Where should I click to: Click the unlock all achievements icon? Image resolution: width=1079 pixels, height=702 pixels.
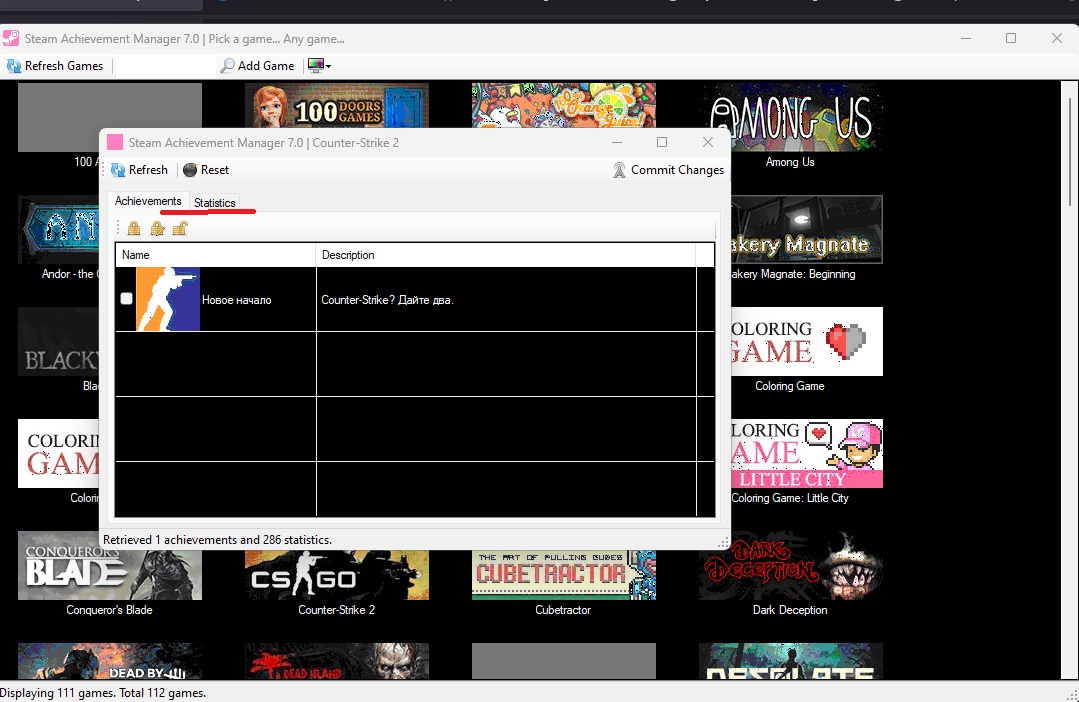pos(180,228)
